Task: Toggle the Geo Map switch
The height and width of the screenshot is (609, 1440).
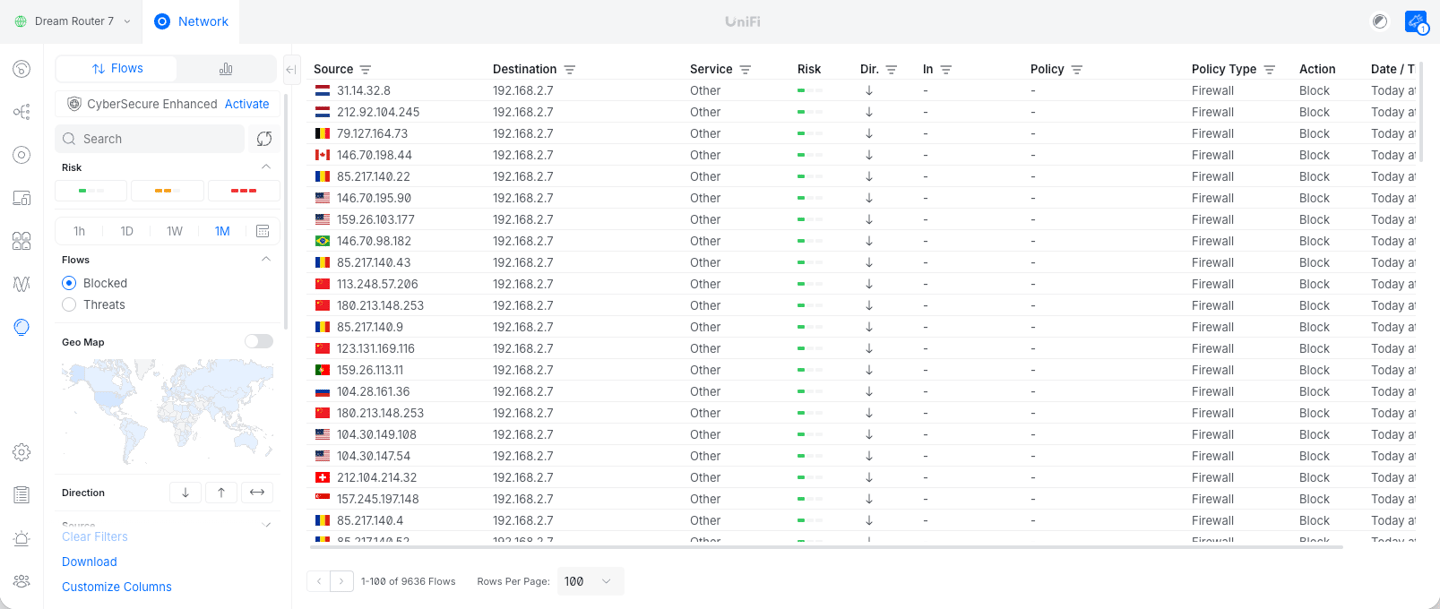Action: tap(259, 342)
